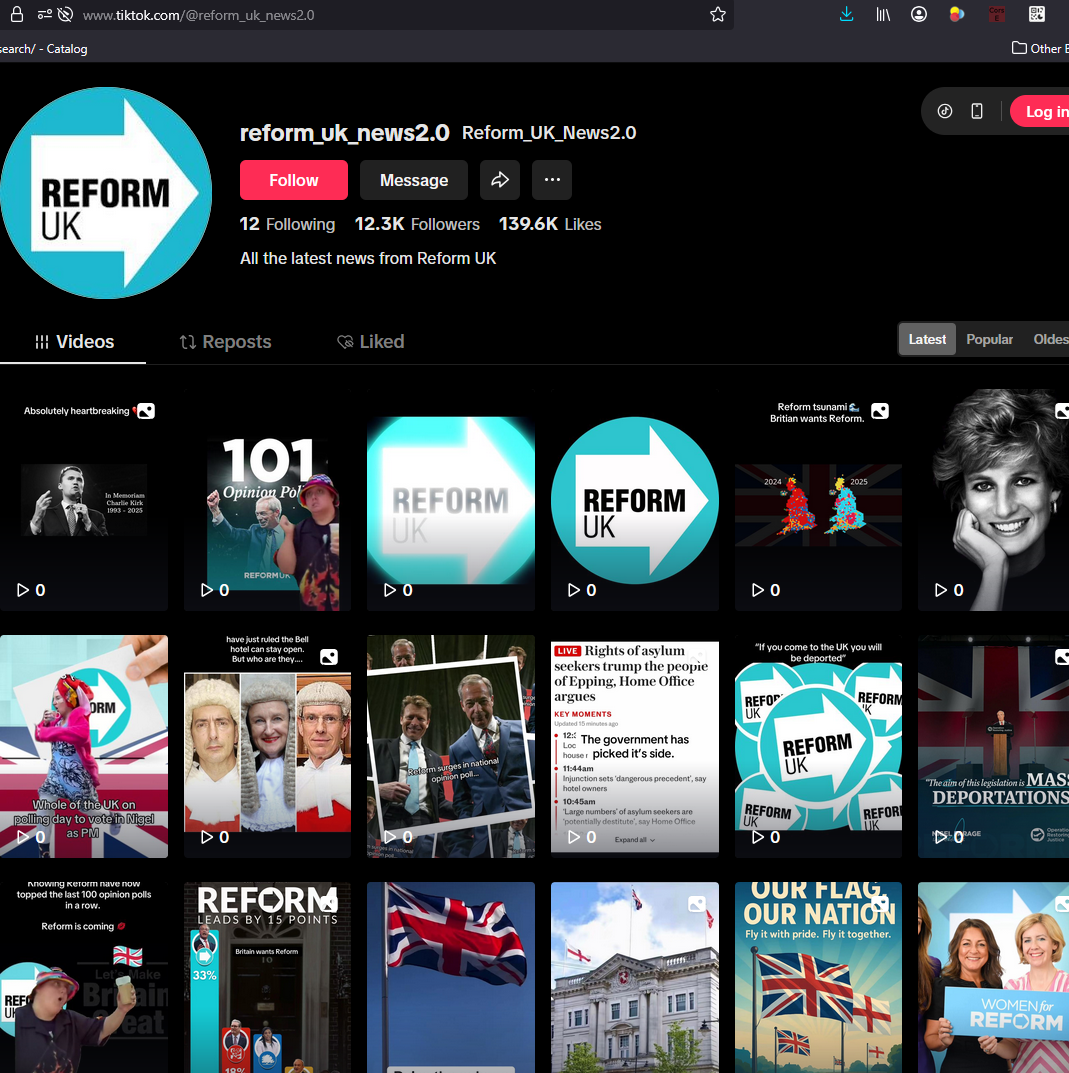
Task: Open the stone building with flags post
Action: click(635, 977)
